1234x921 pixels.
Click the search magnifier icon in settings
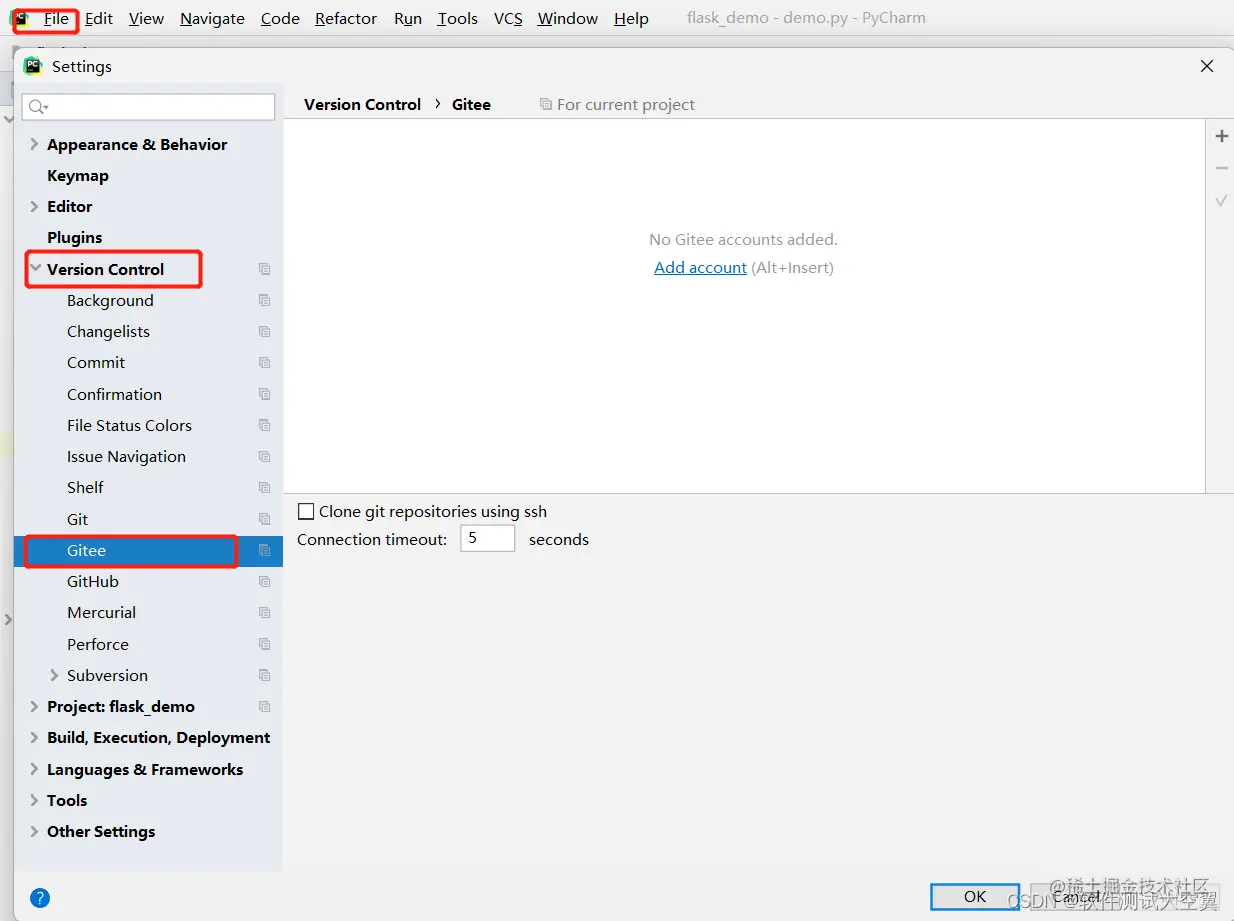tap(38, 107)
